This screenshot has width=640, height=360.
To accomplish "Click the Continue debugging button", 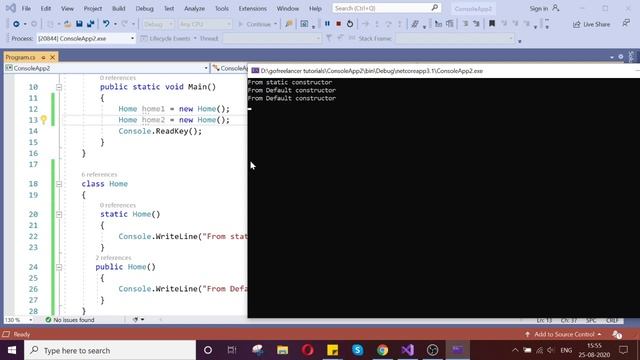I will 255,24.
